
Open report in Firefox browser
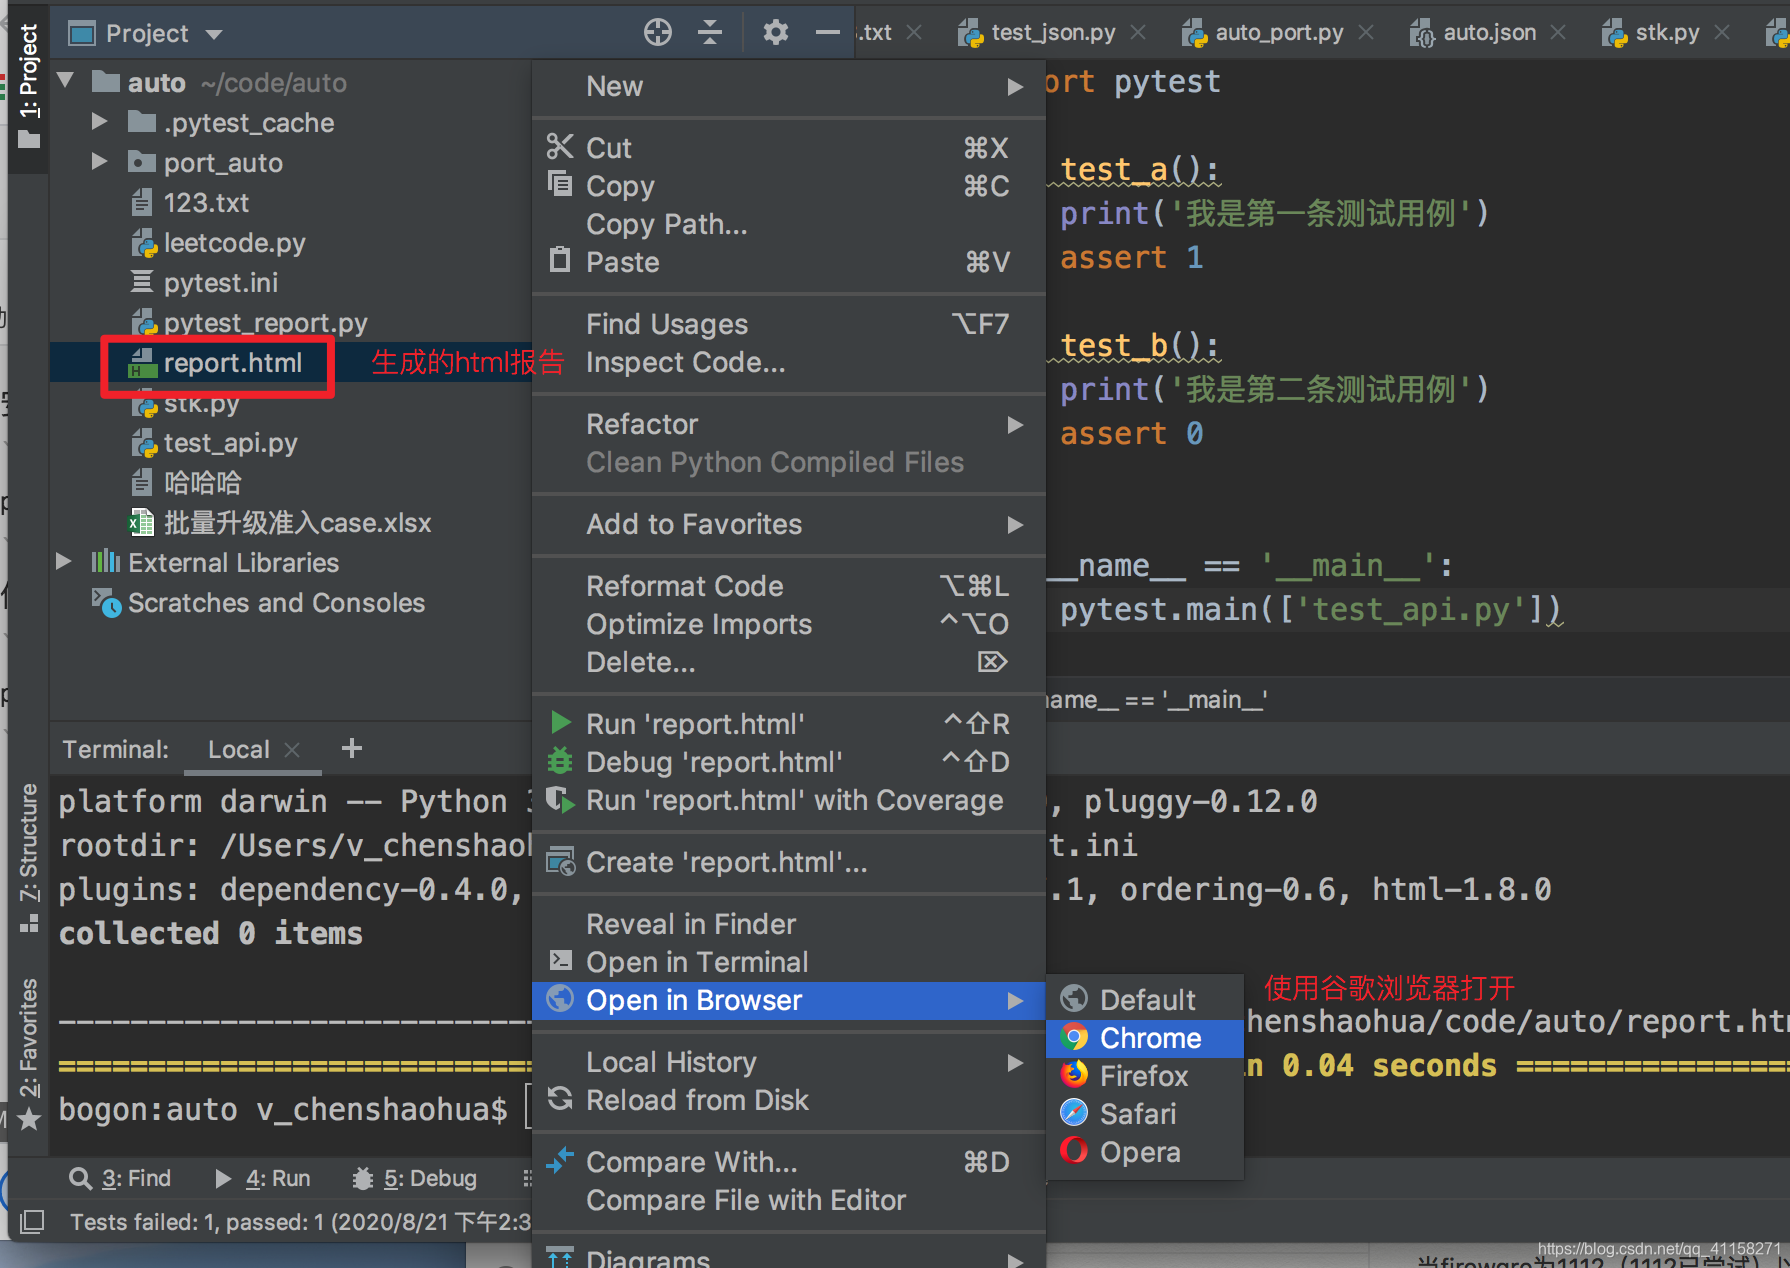pos(1145,1076)
